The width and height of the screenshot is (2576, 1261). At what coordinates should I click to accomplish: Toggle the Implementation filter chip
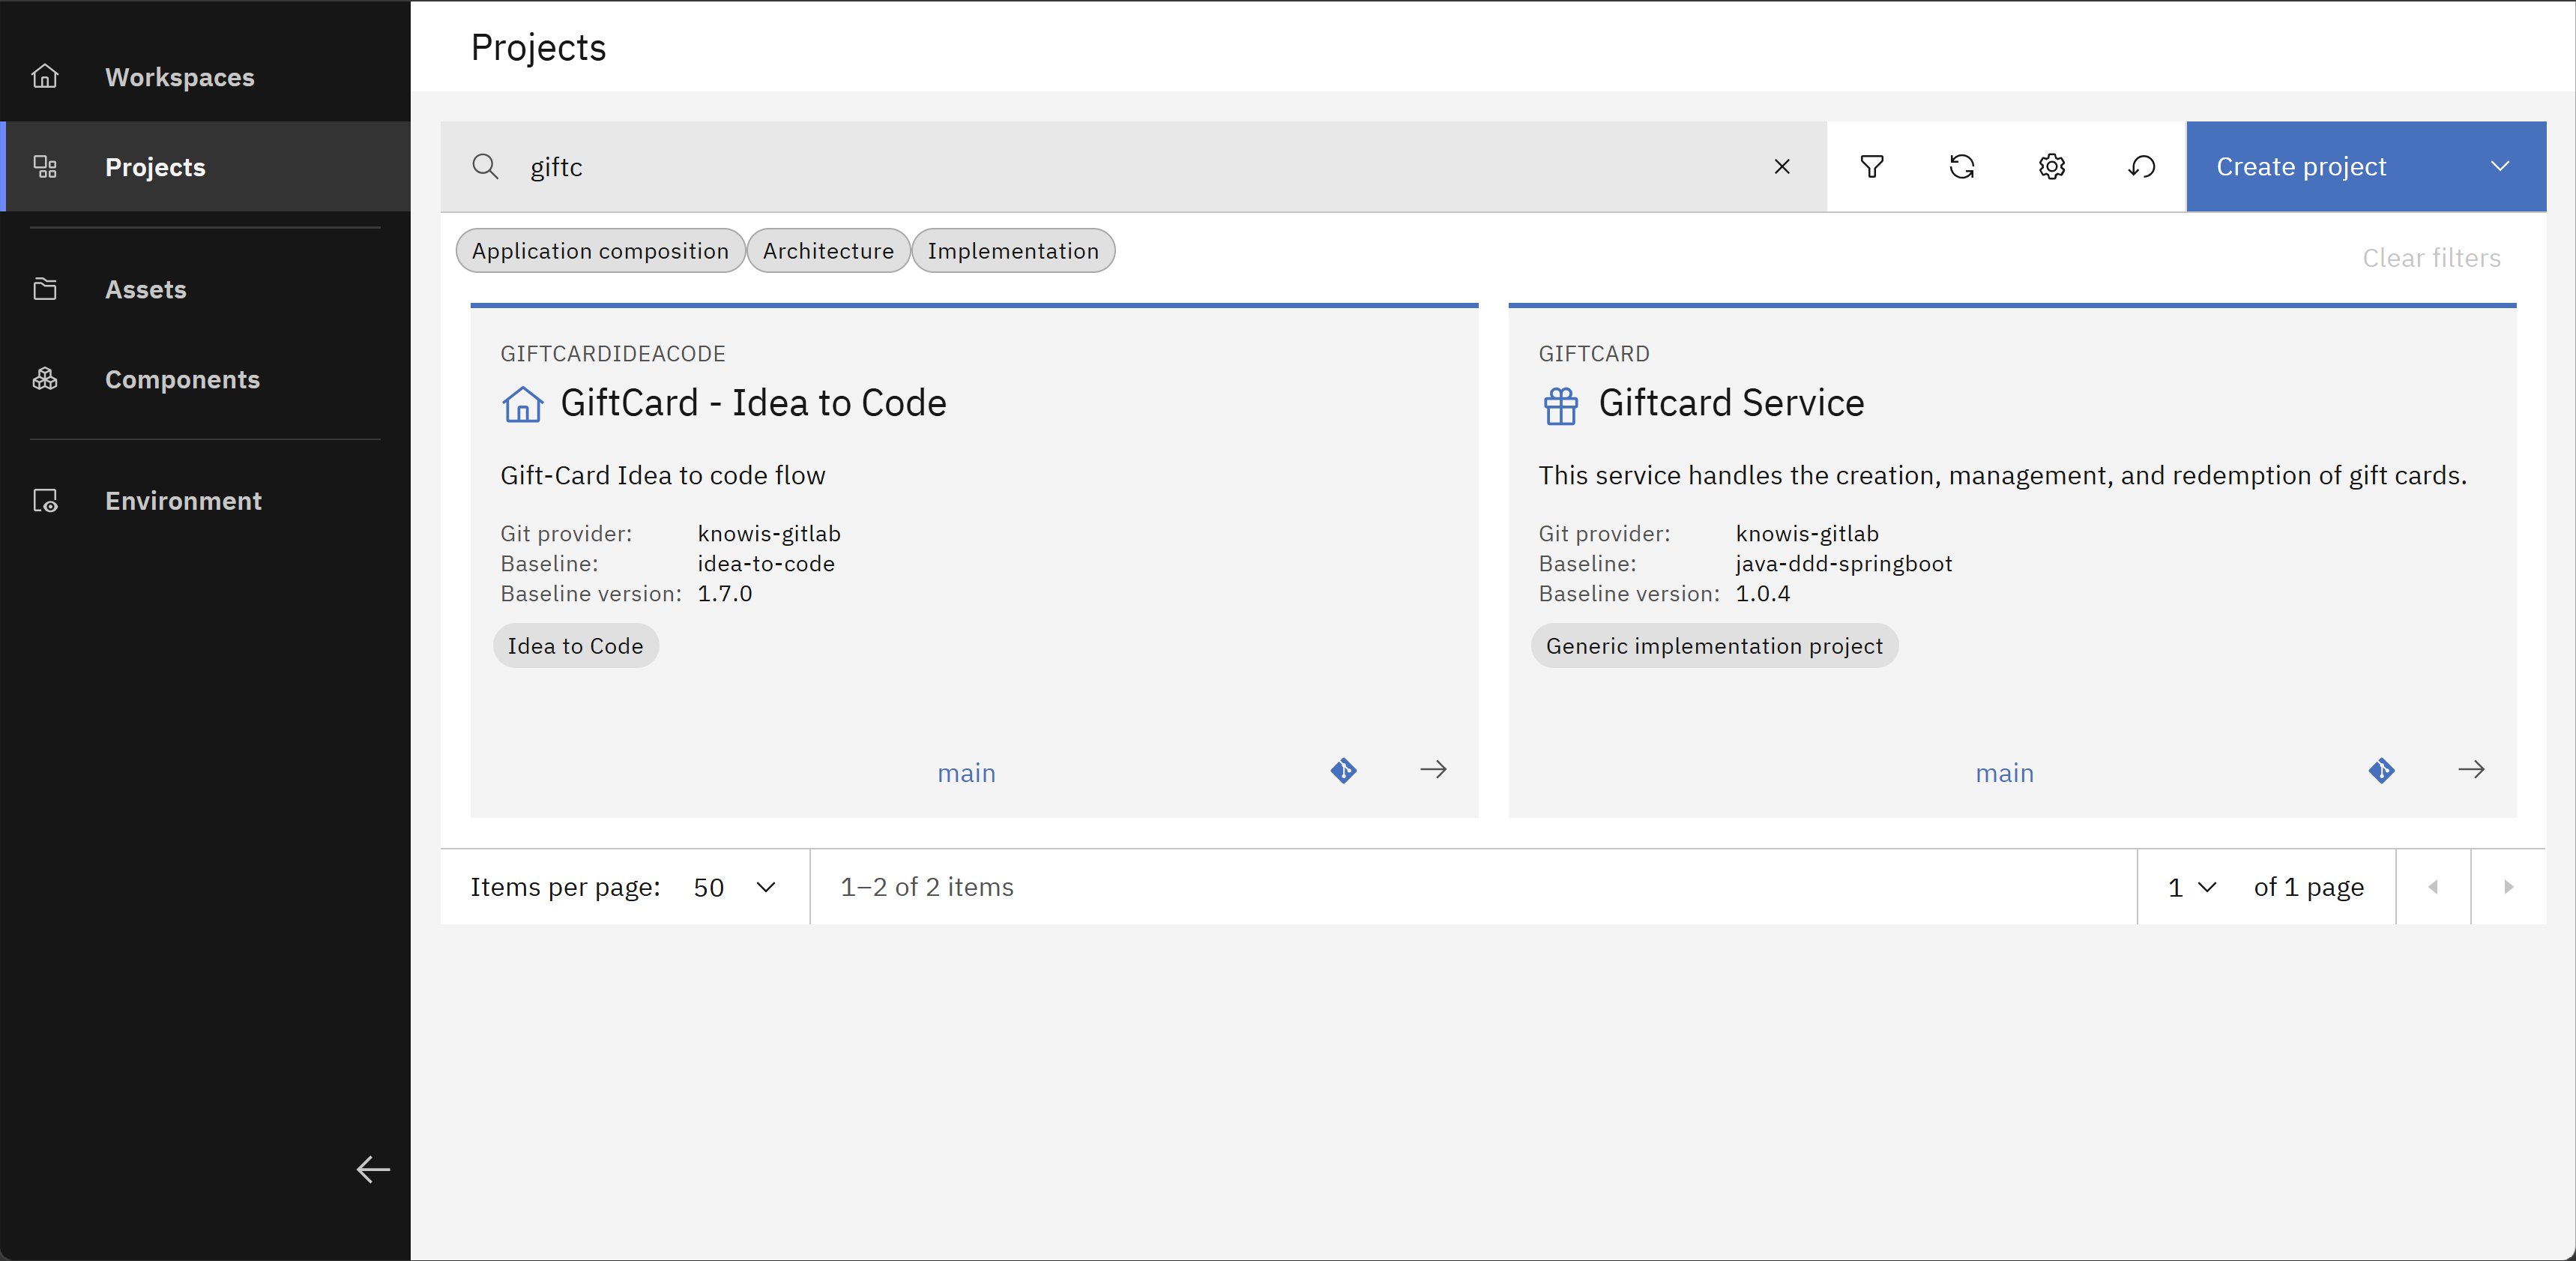(x=1013, y=251)
